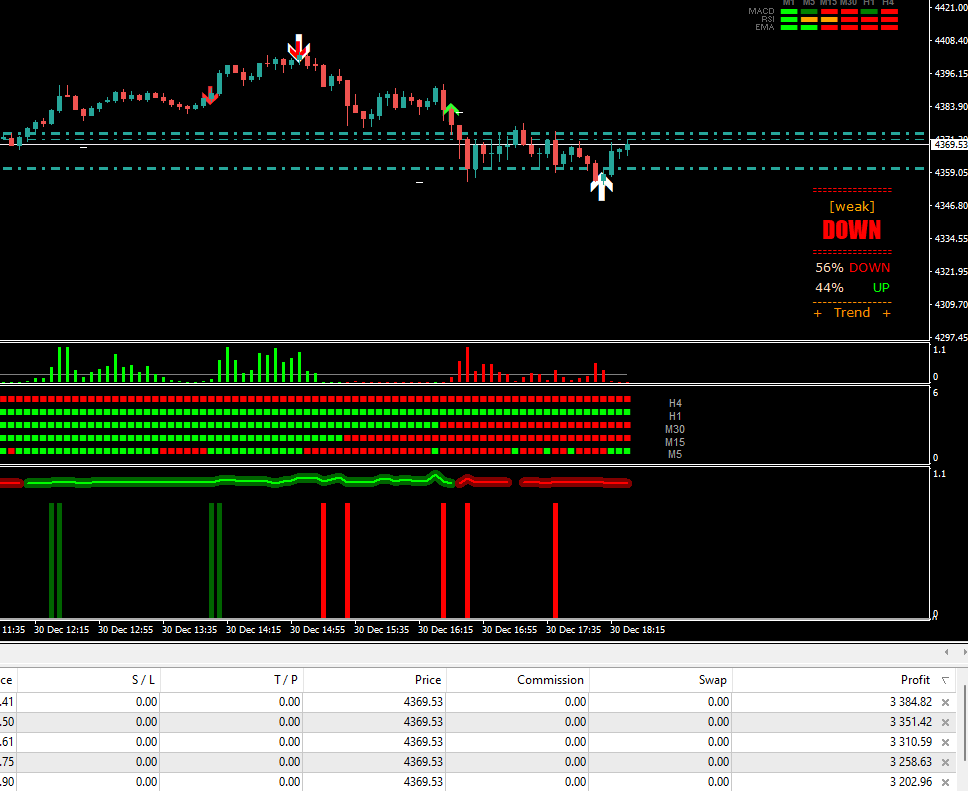
Task: Close the position with 3 202.96 profit
Action: 945,782
